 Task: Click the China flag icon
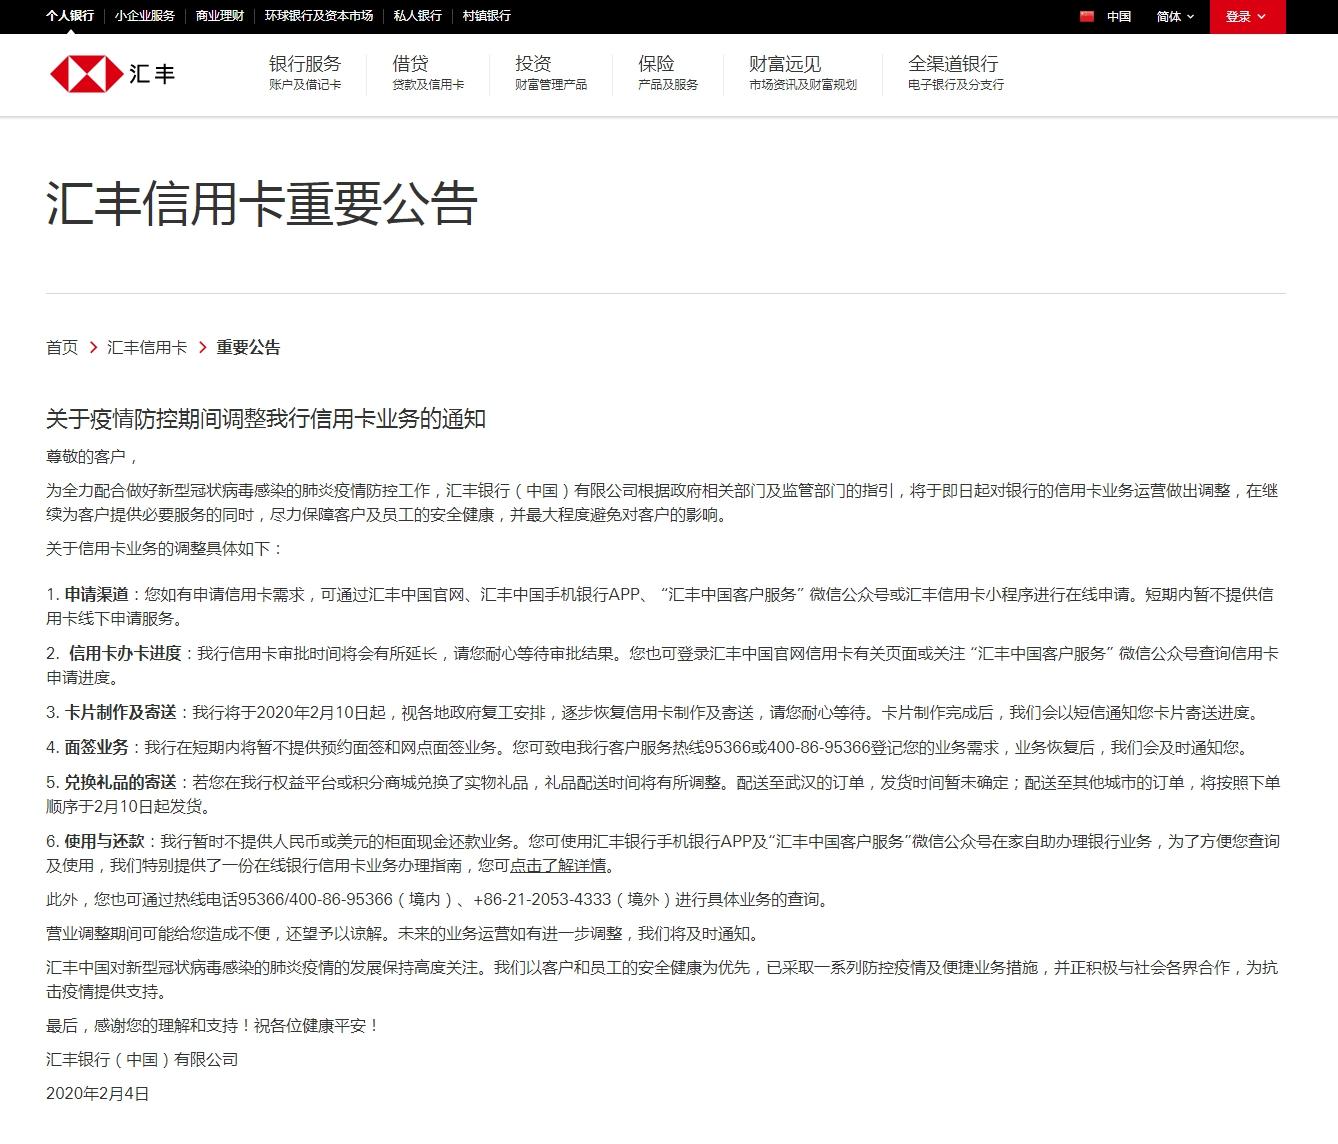(x=1087, y=16)
